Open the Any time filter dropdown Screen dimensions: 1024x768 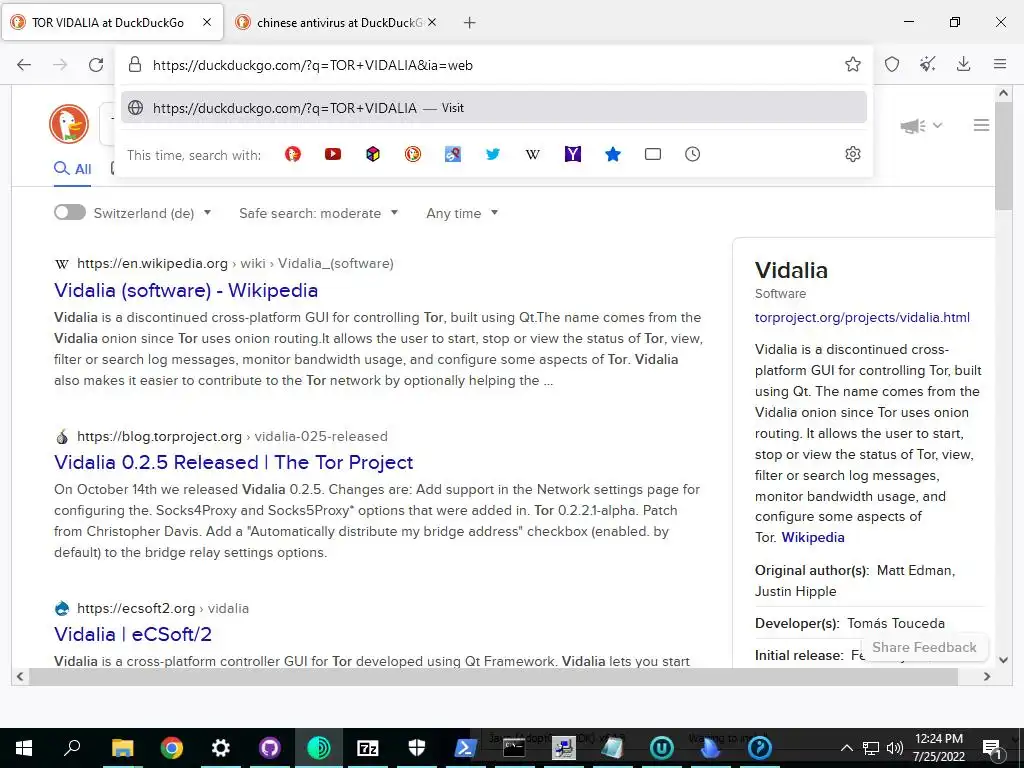[462, 213]
